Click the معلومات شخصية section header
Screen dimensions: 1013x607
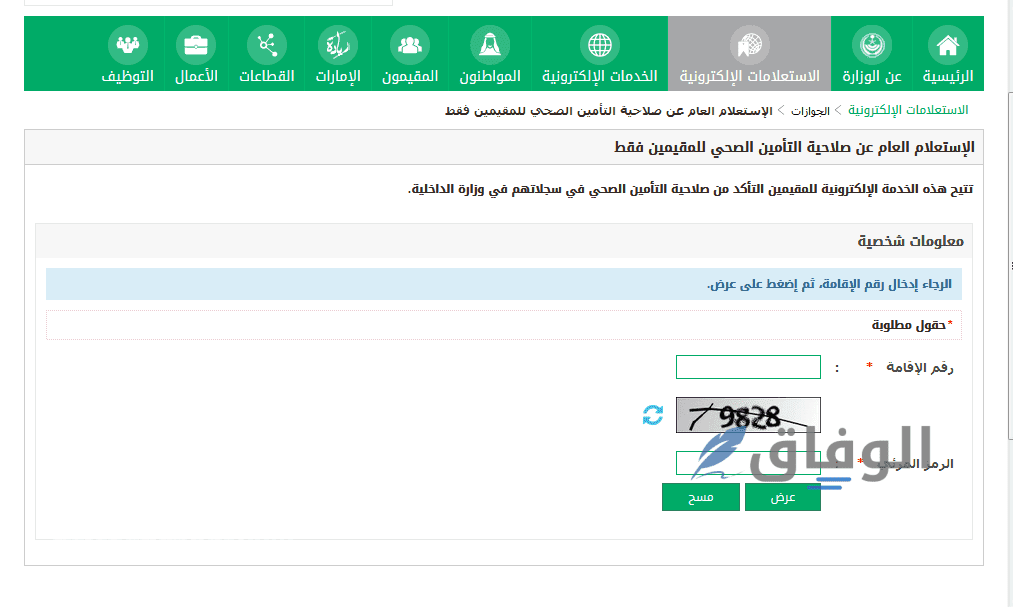(910, 241)
